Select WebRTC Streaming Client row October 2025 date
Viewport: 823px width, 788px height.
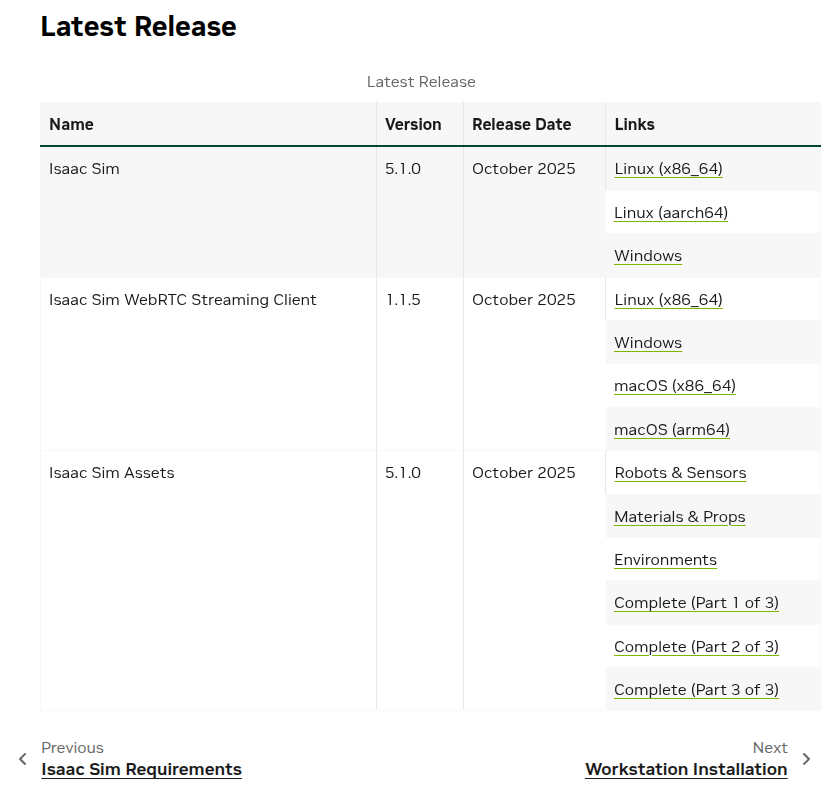pos(534,364)
